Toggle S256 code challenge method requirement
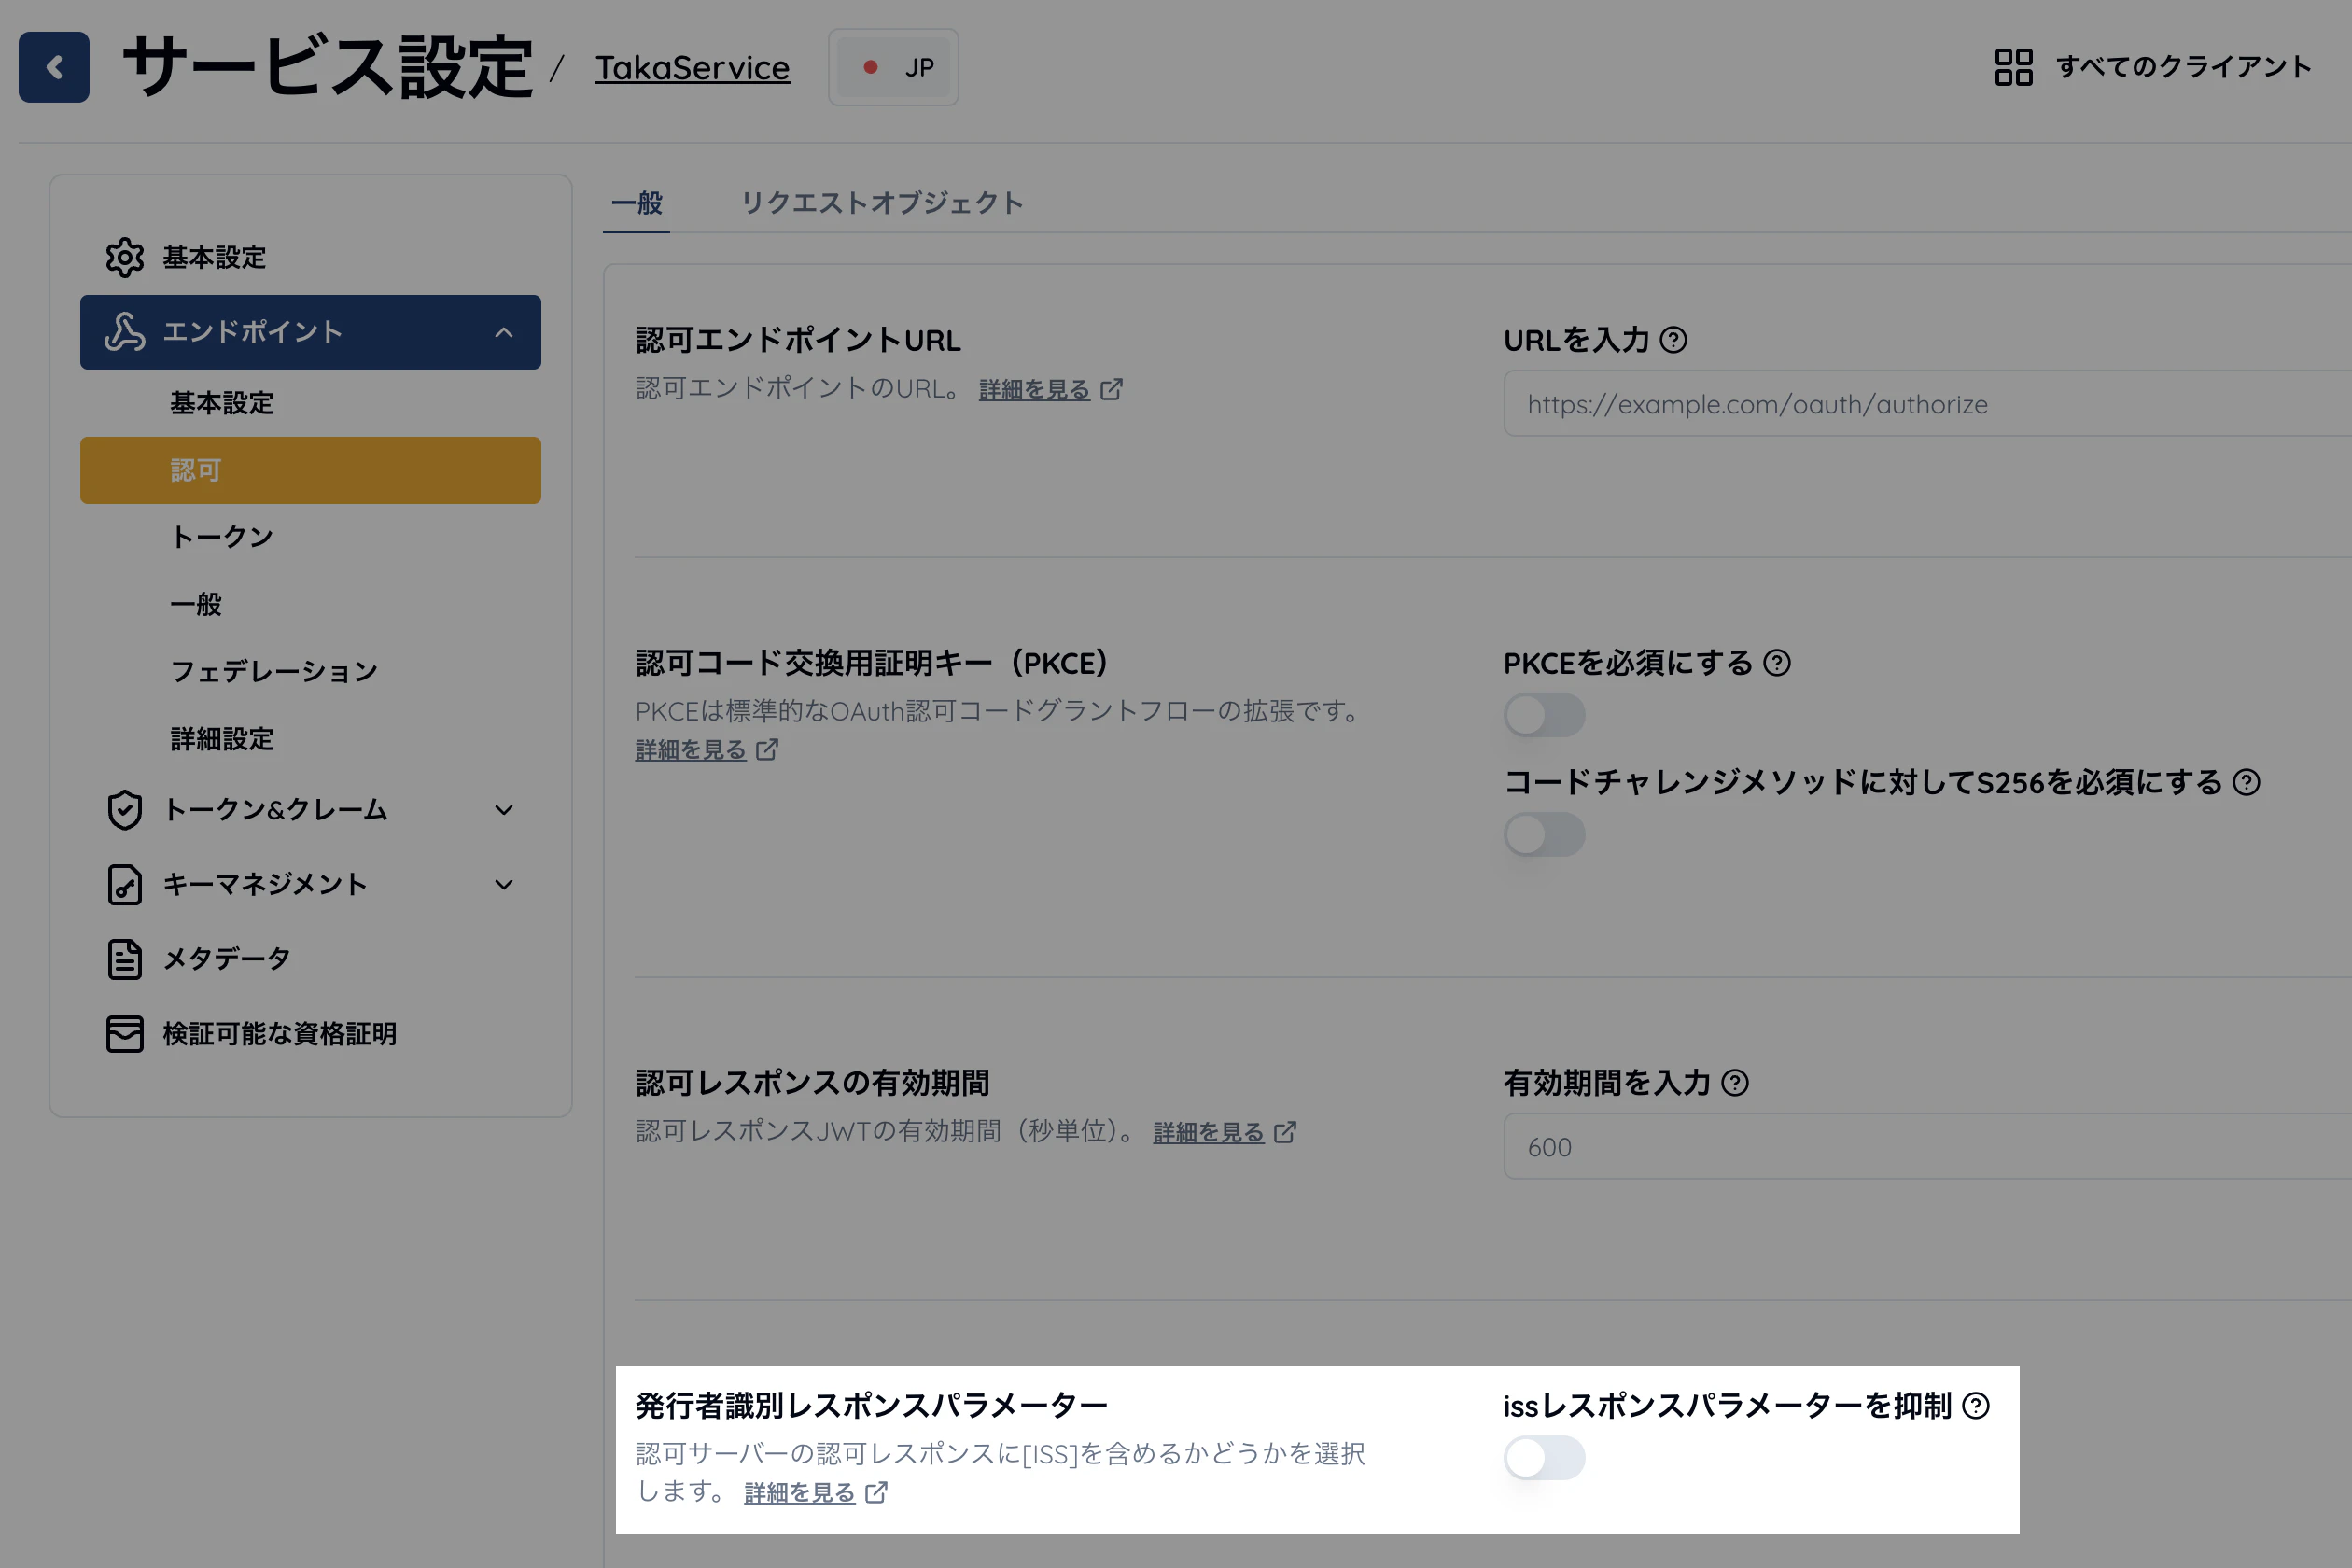Viewport: 2352px width, 1568px height. pyautogui.click(x=1544, y=835)
